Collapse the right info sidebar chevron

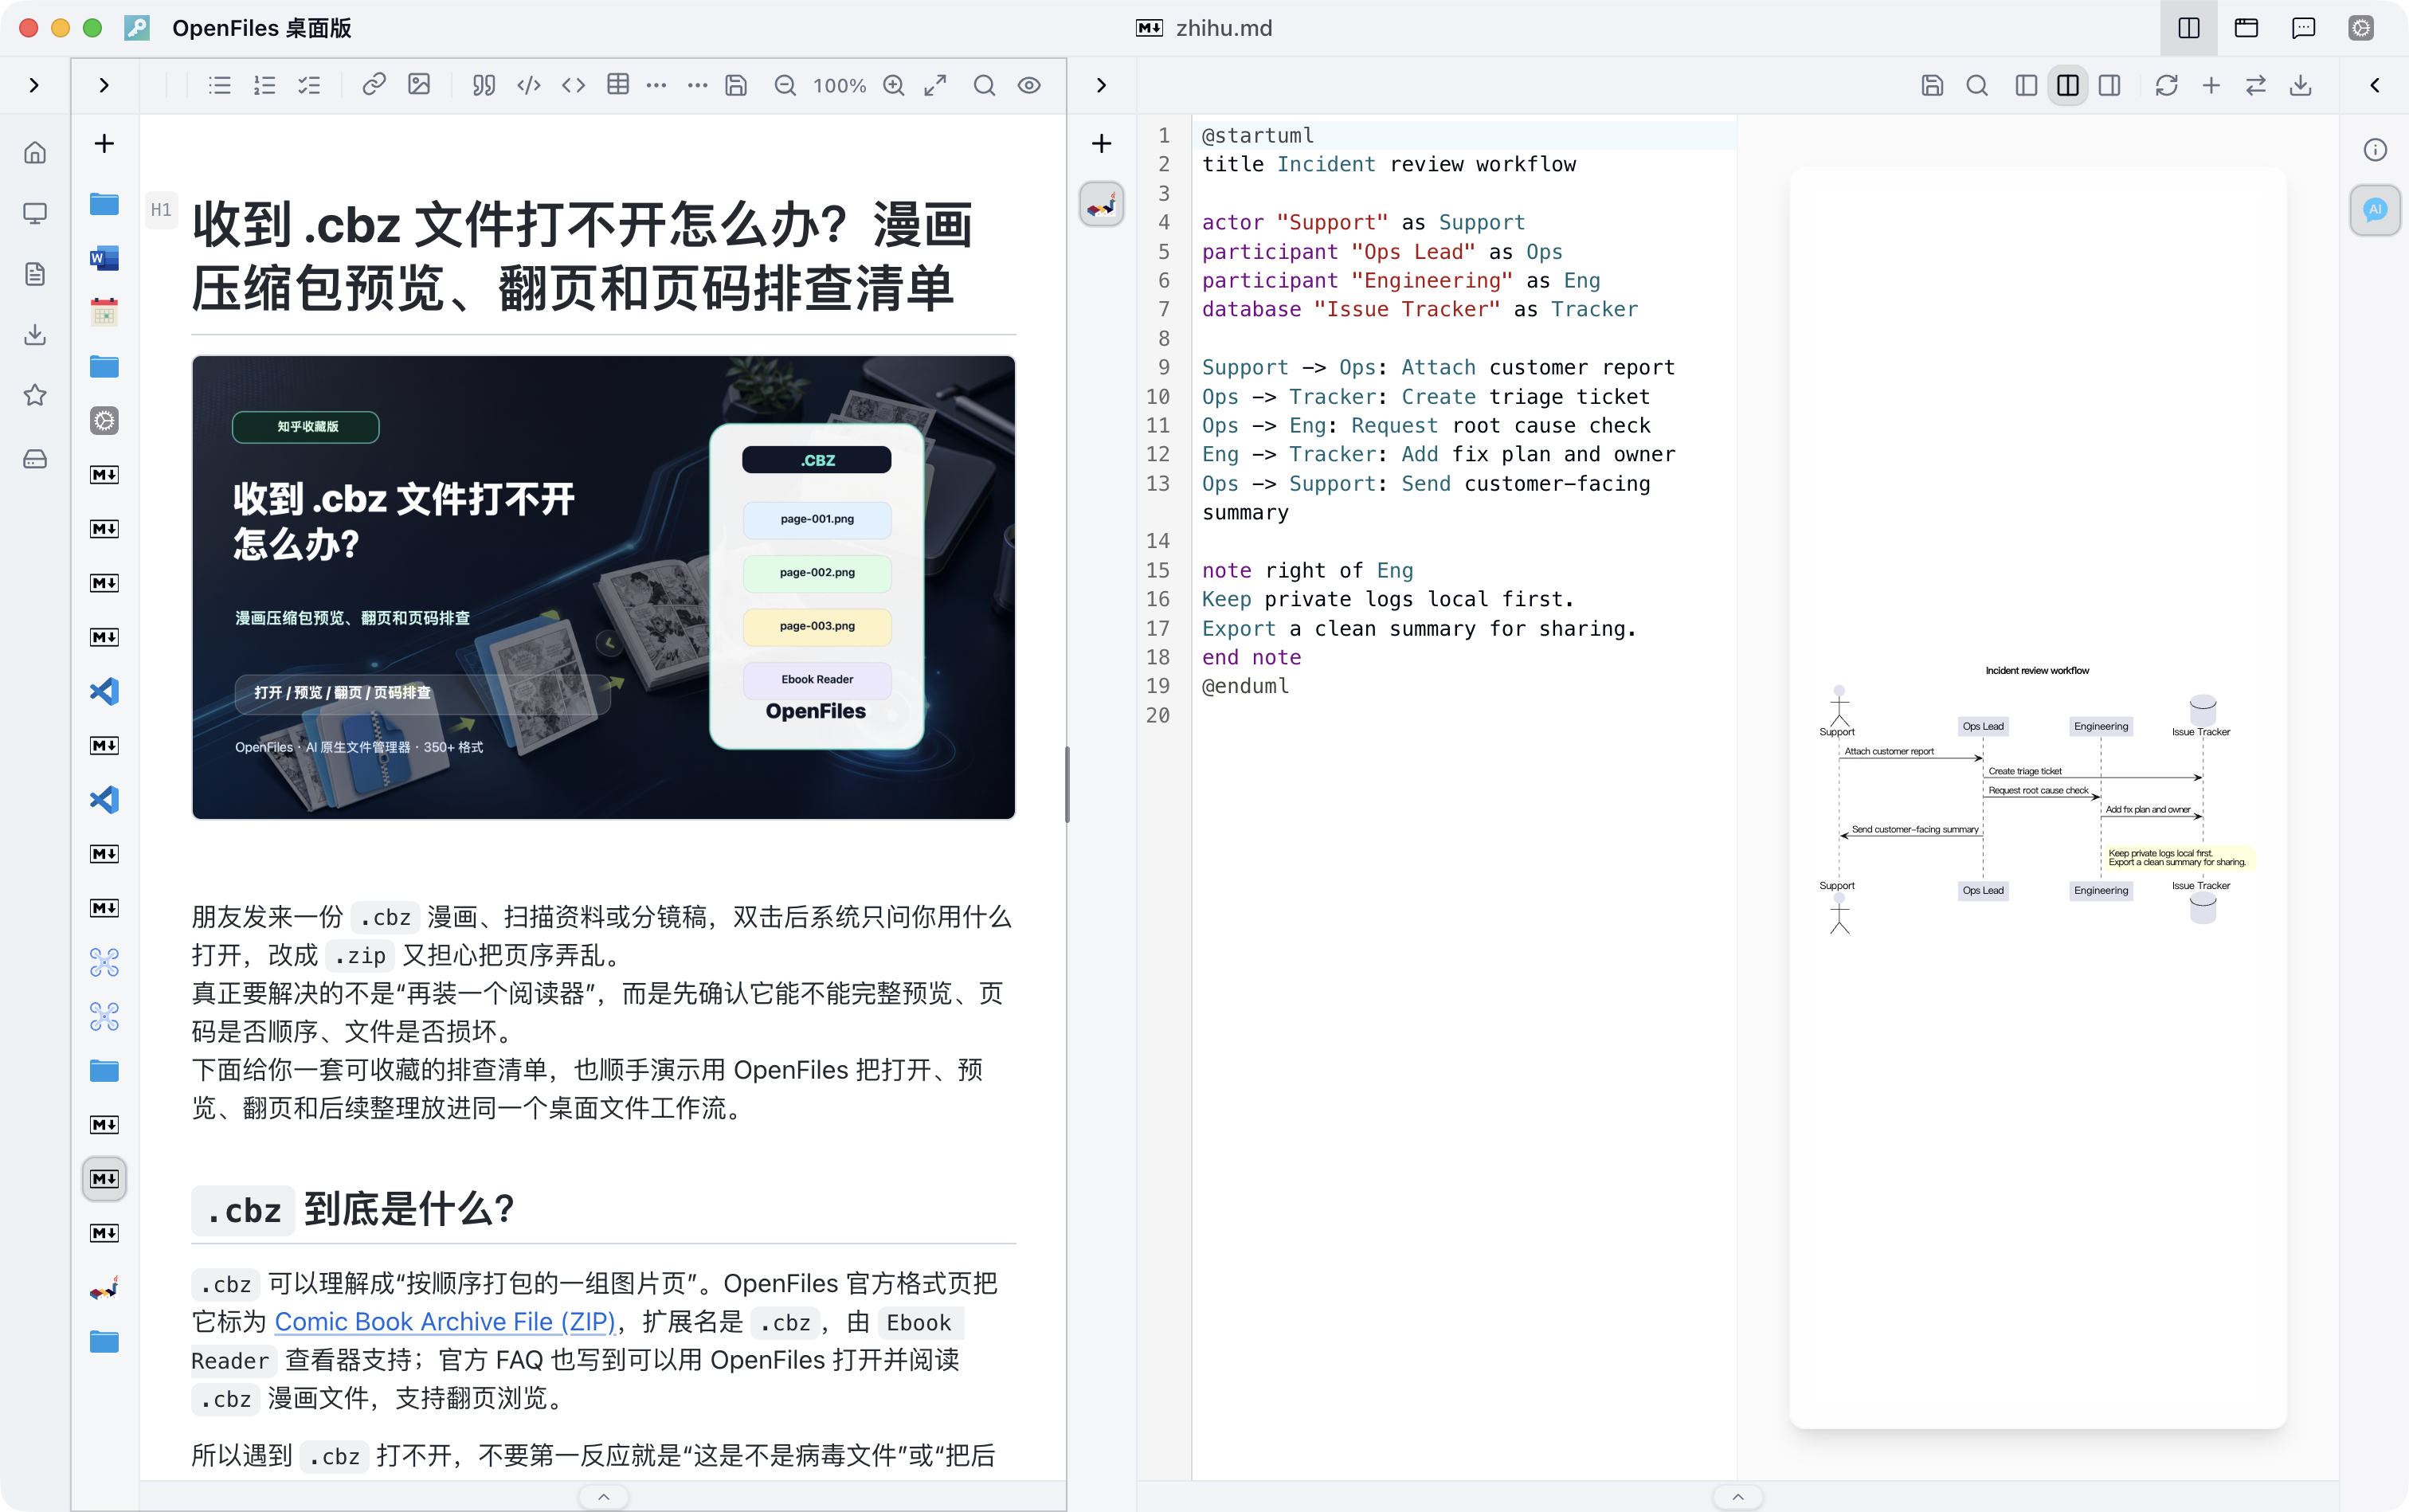point(2375,85)
